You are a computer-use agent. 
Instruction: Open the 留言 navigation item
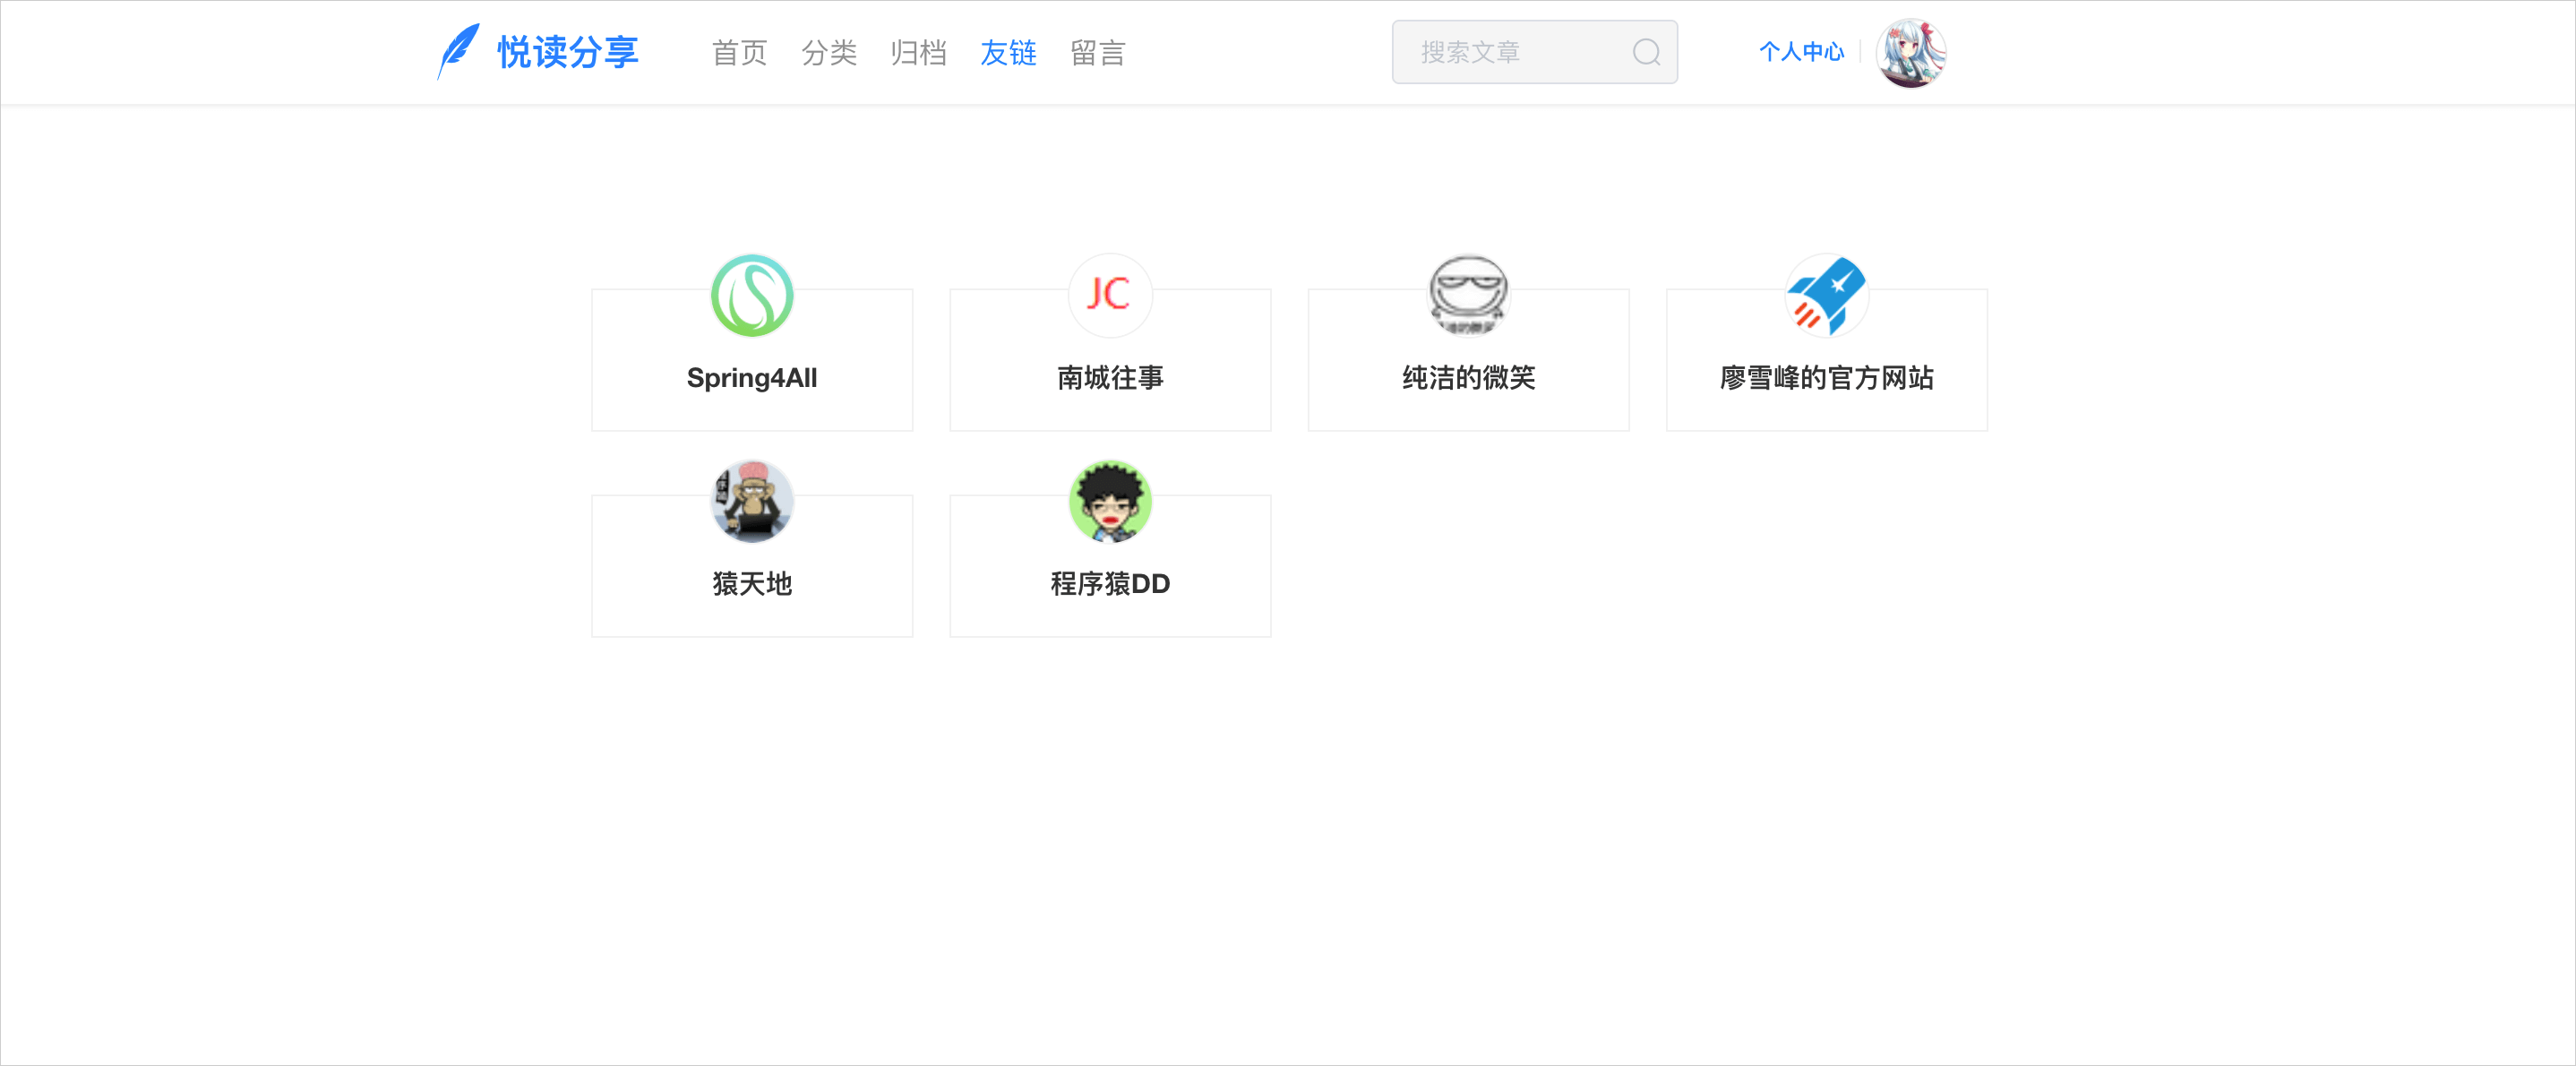pyautogui.click(x=1098, y=53)
